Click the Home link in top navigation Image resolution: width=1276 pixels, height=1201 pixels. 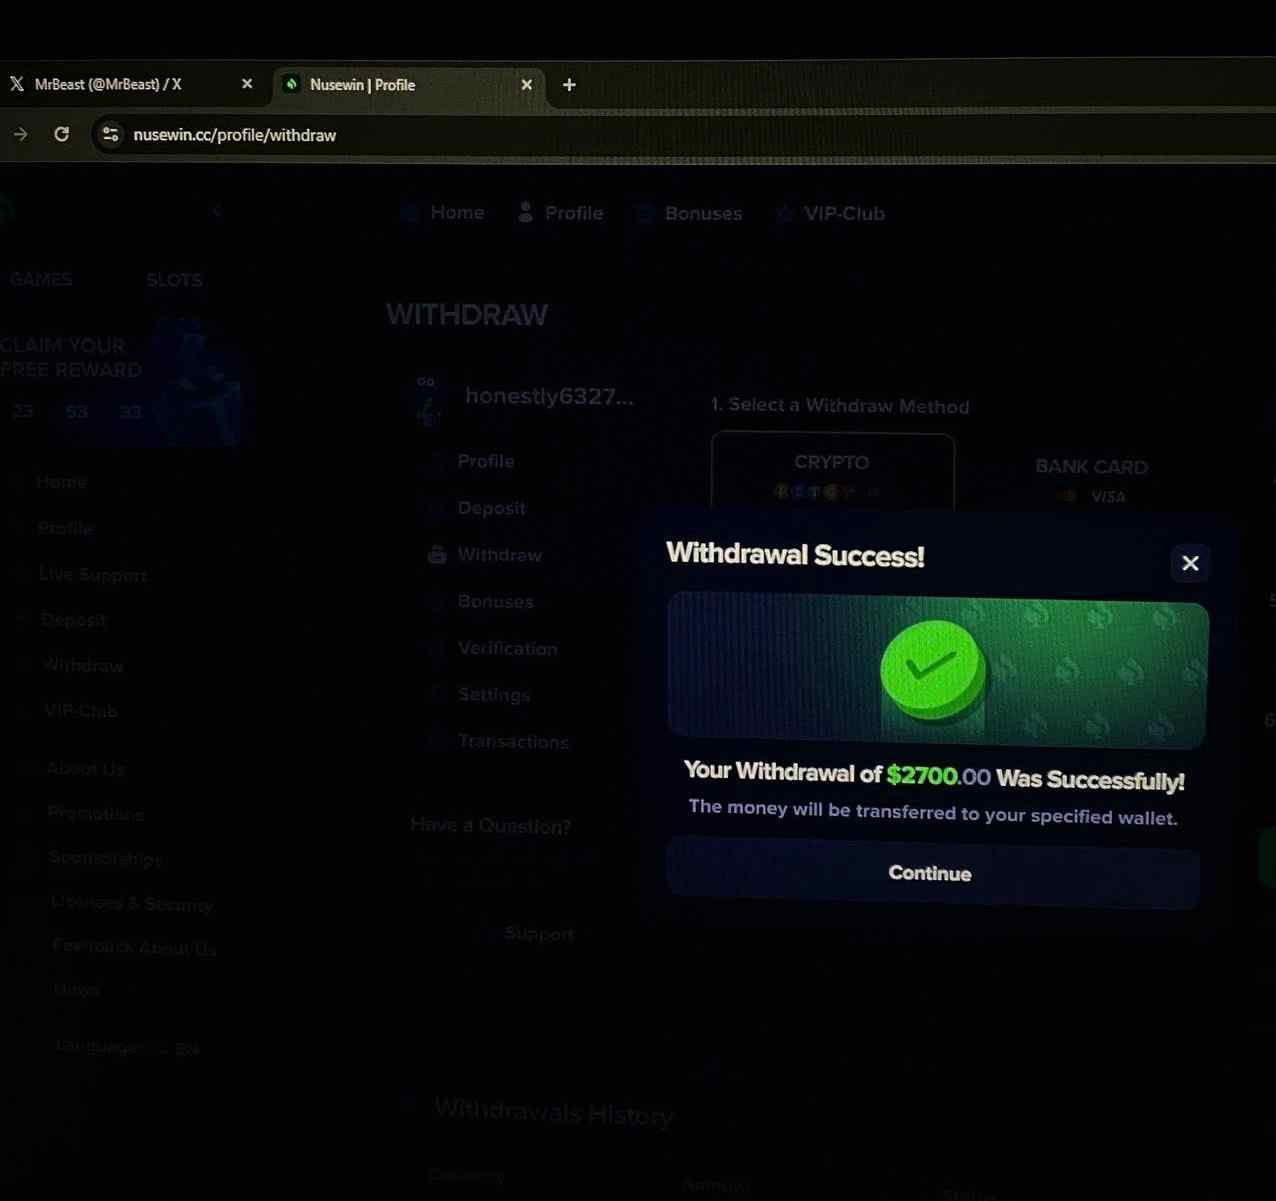(x=445, y=212)
